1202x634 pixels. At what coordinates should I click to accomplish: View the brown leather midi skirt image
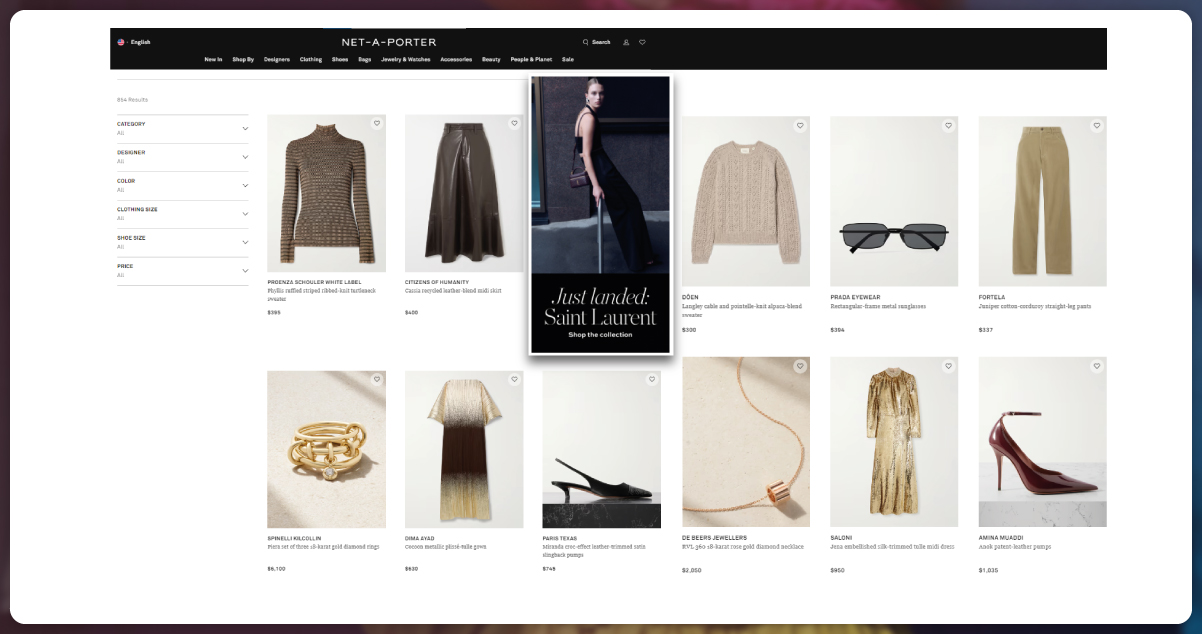464,193
